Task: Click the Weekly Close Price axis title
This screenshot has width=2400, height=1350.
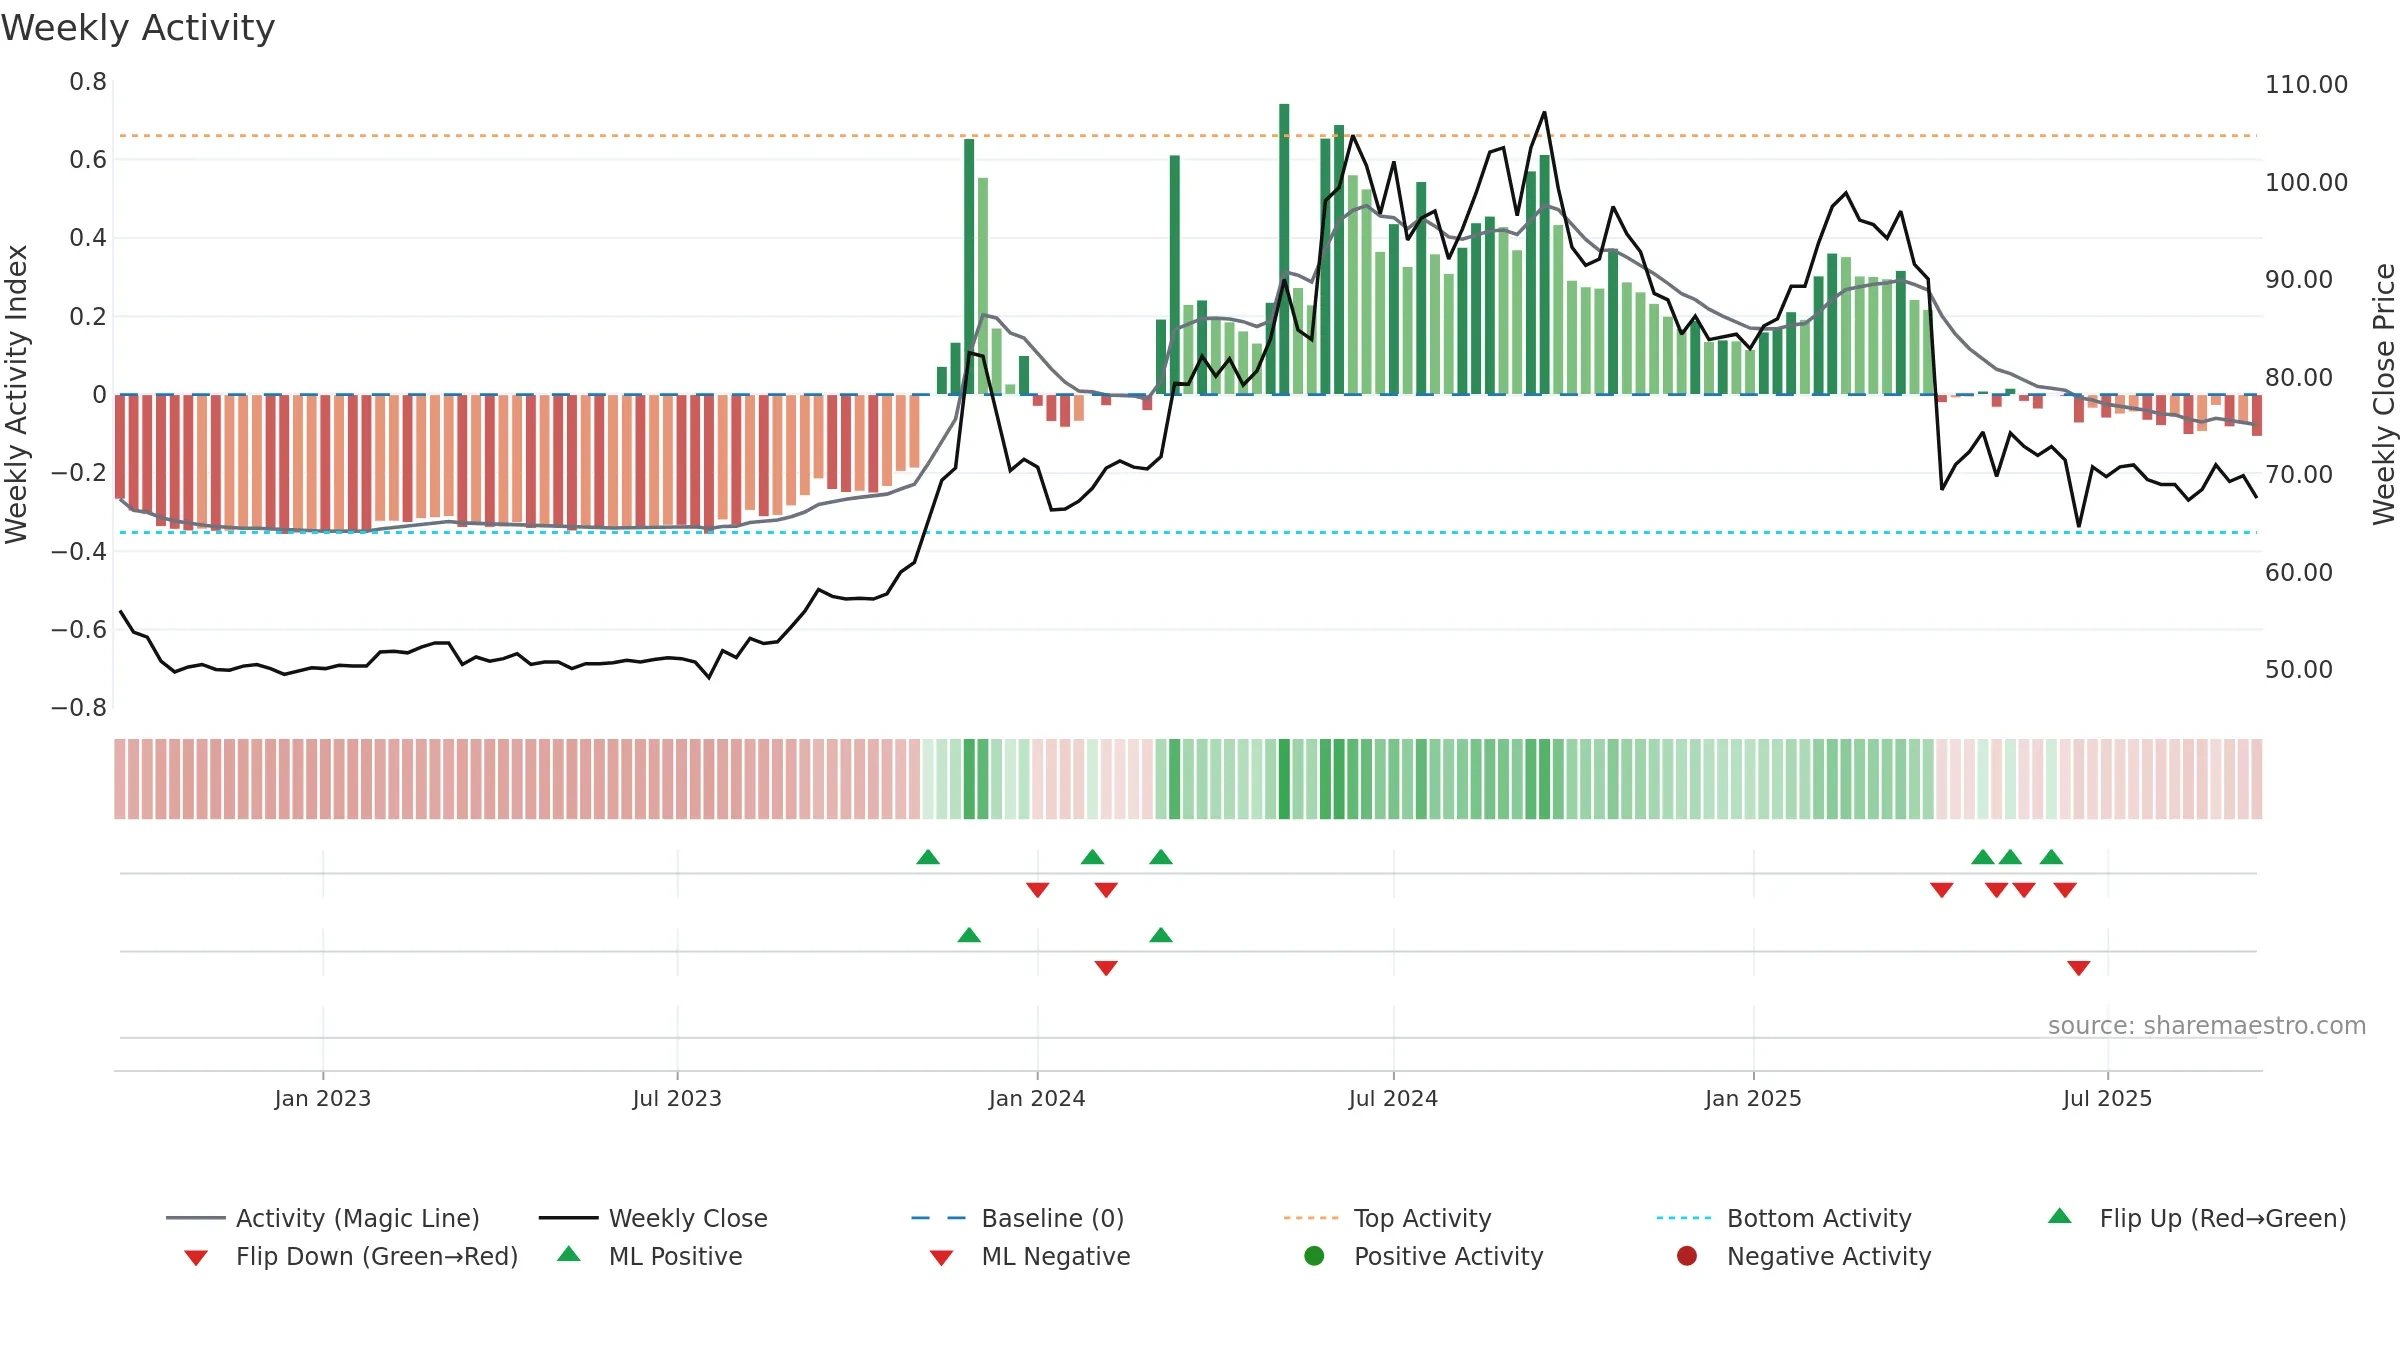Action: point(2384,394)
